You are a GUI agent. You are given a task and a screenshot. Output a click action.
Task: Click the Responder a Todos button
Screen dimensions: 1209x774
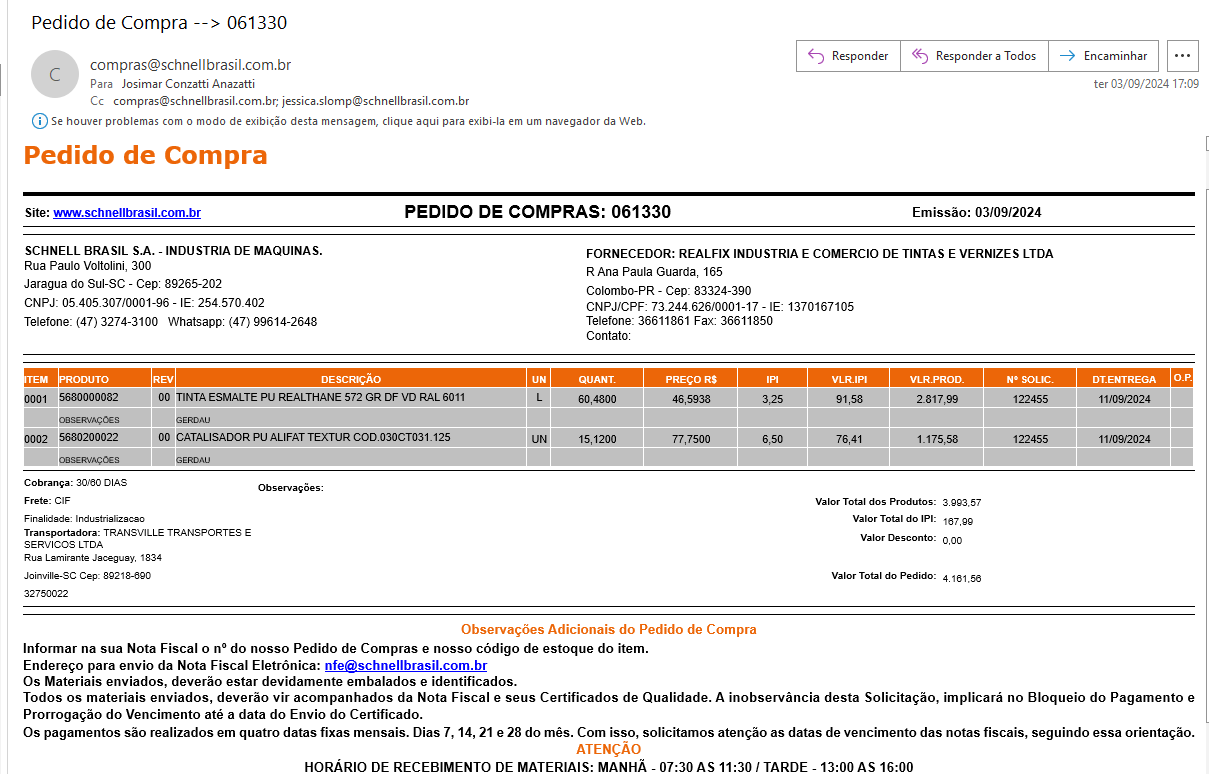click(x=974, y=56)
